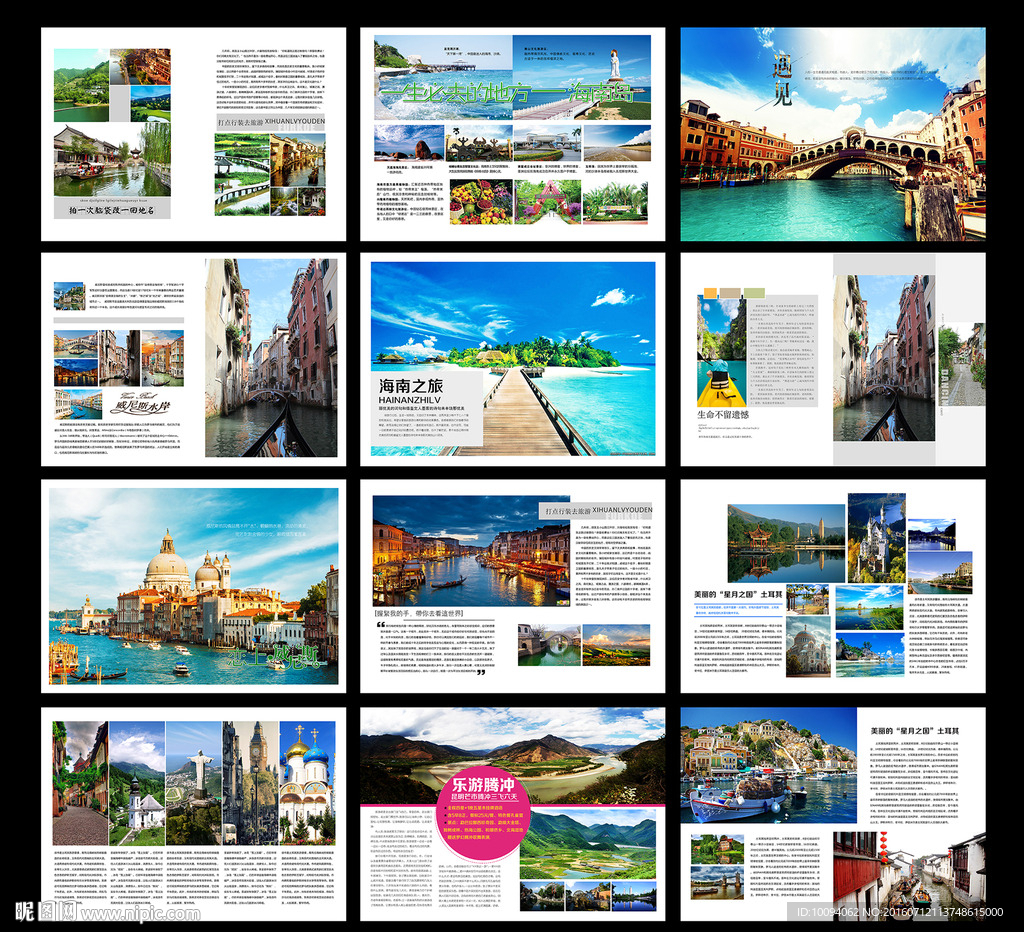The width and height of the screenshot is (1024, 932).
Task: Pick the green color square above kayak photo
Action: [755, 293]
